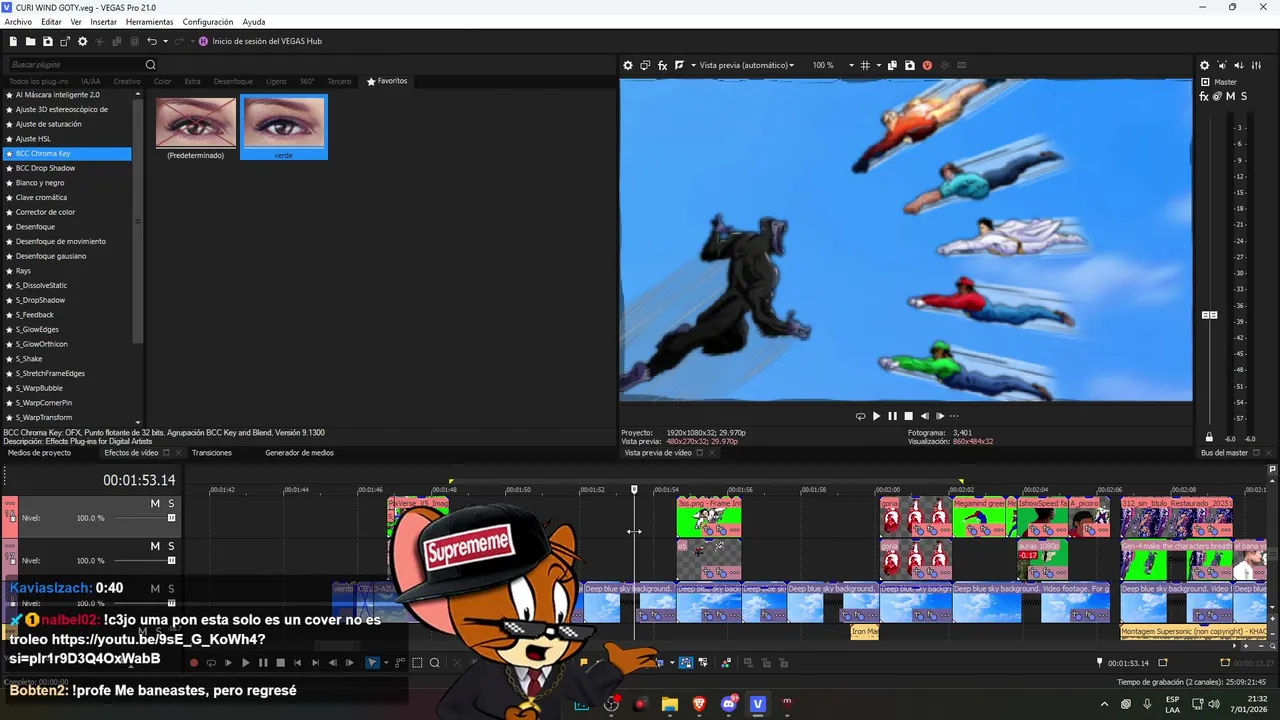Image resolution: width=1280 pixels, height=720 pixels.
Task: Open File Explorer from taskbar
Action: (670, 704)
